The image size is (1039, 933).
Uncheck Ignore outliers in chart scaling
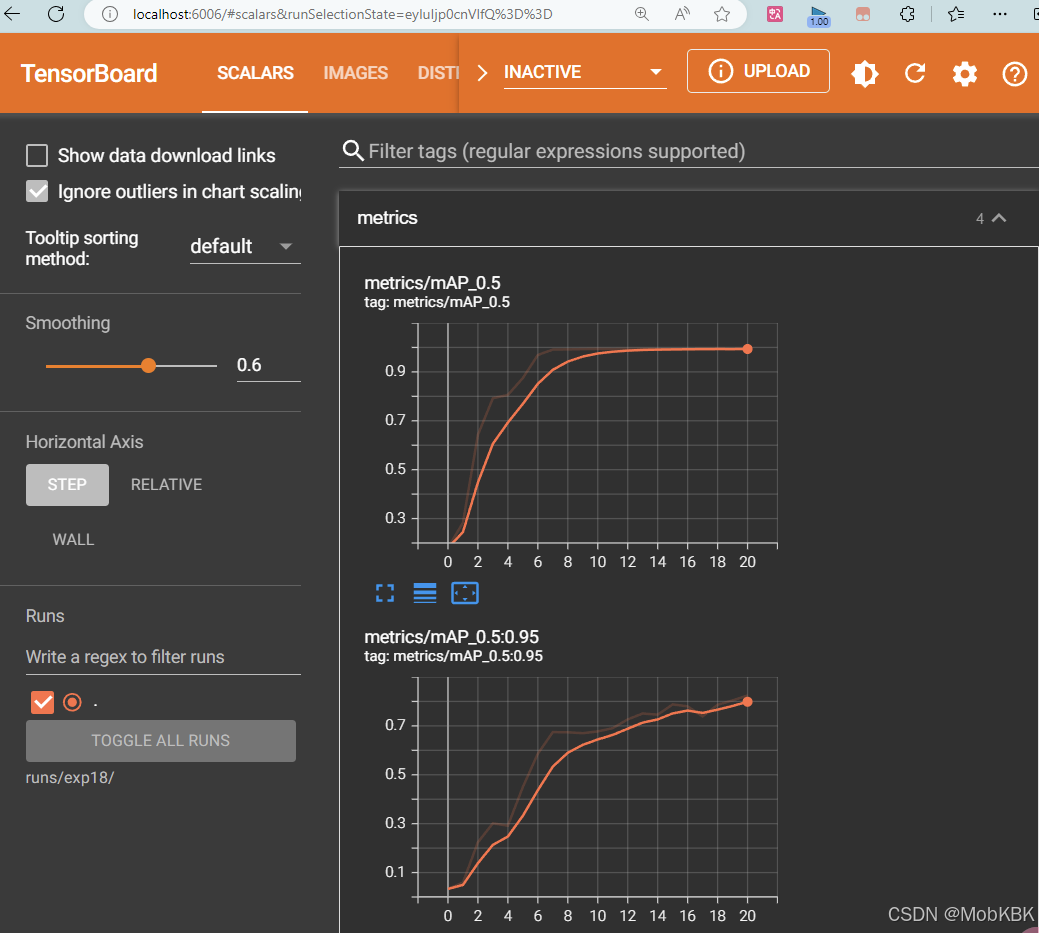[x=37, y=192]
